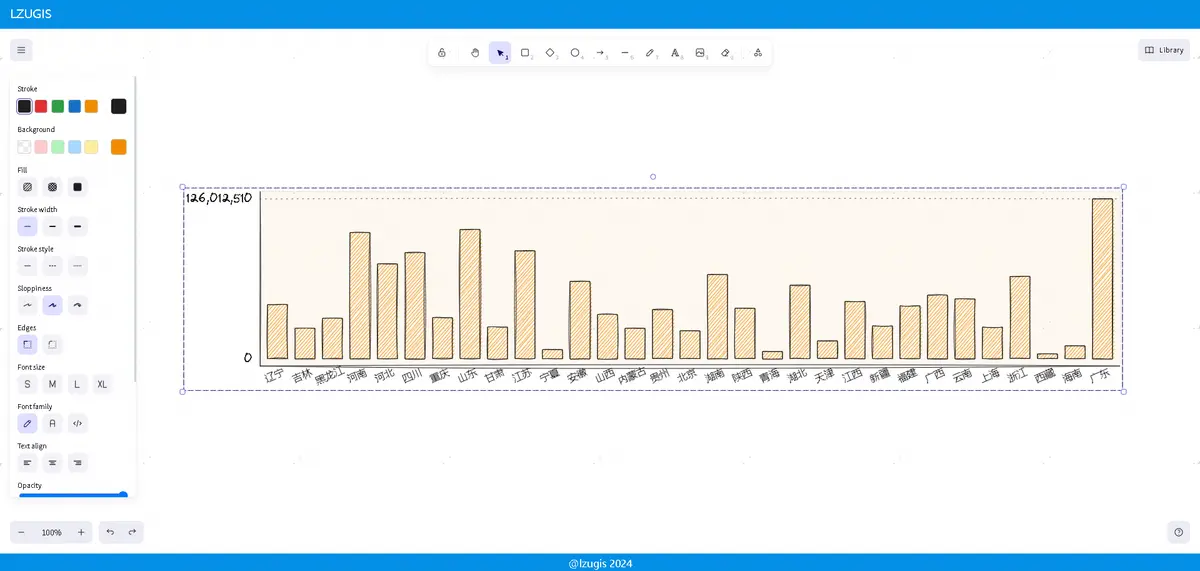This screenshot has width=1200, height=571.
Task: Set sloppiness to cartoonist
Action: pos(77,305)
